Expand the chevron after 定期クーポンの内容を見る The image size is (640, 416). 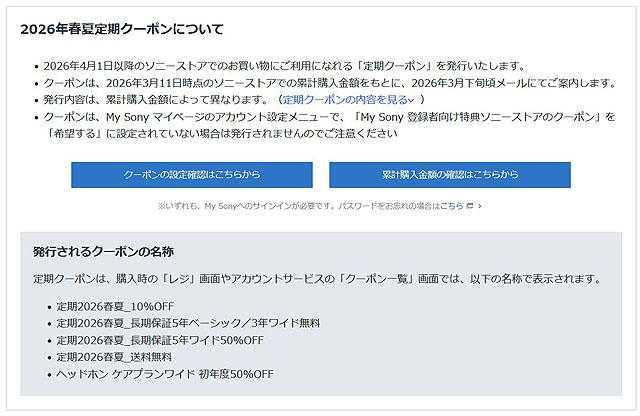tap(411, 100)
